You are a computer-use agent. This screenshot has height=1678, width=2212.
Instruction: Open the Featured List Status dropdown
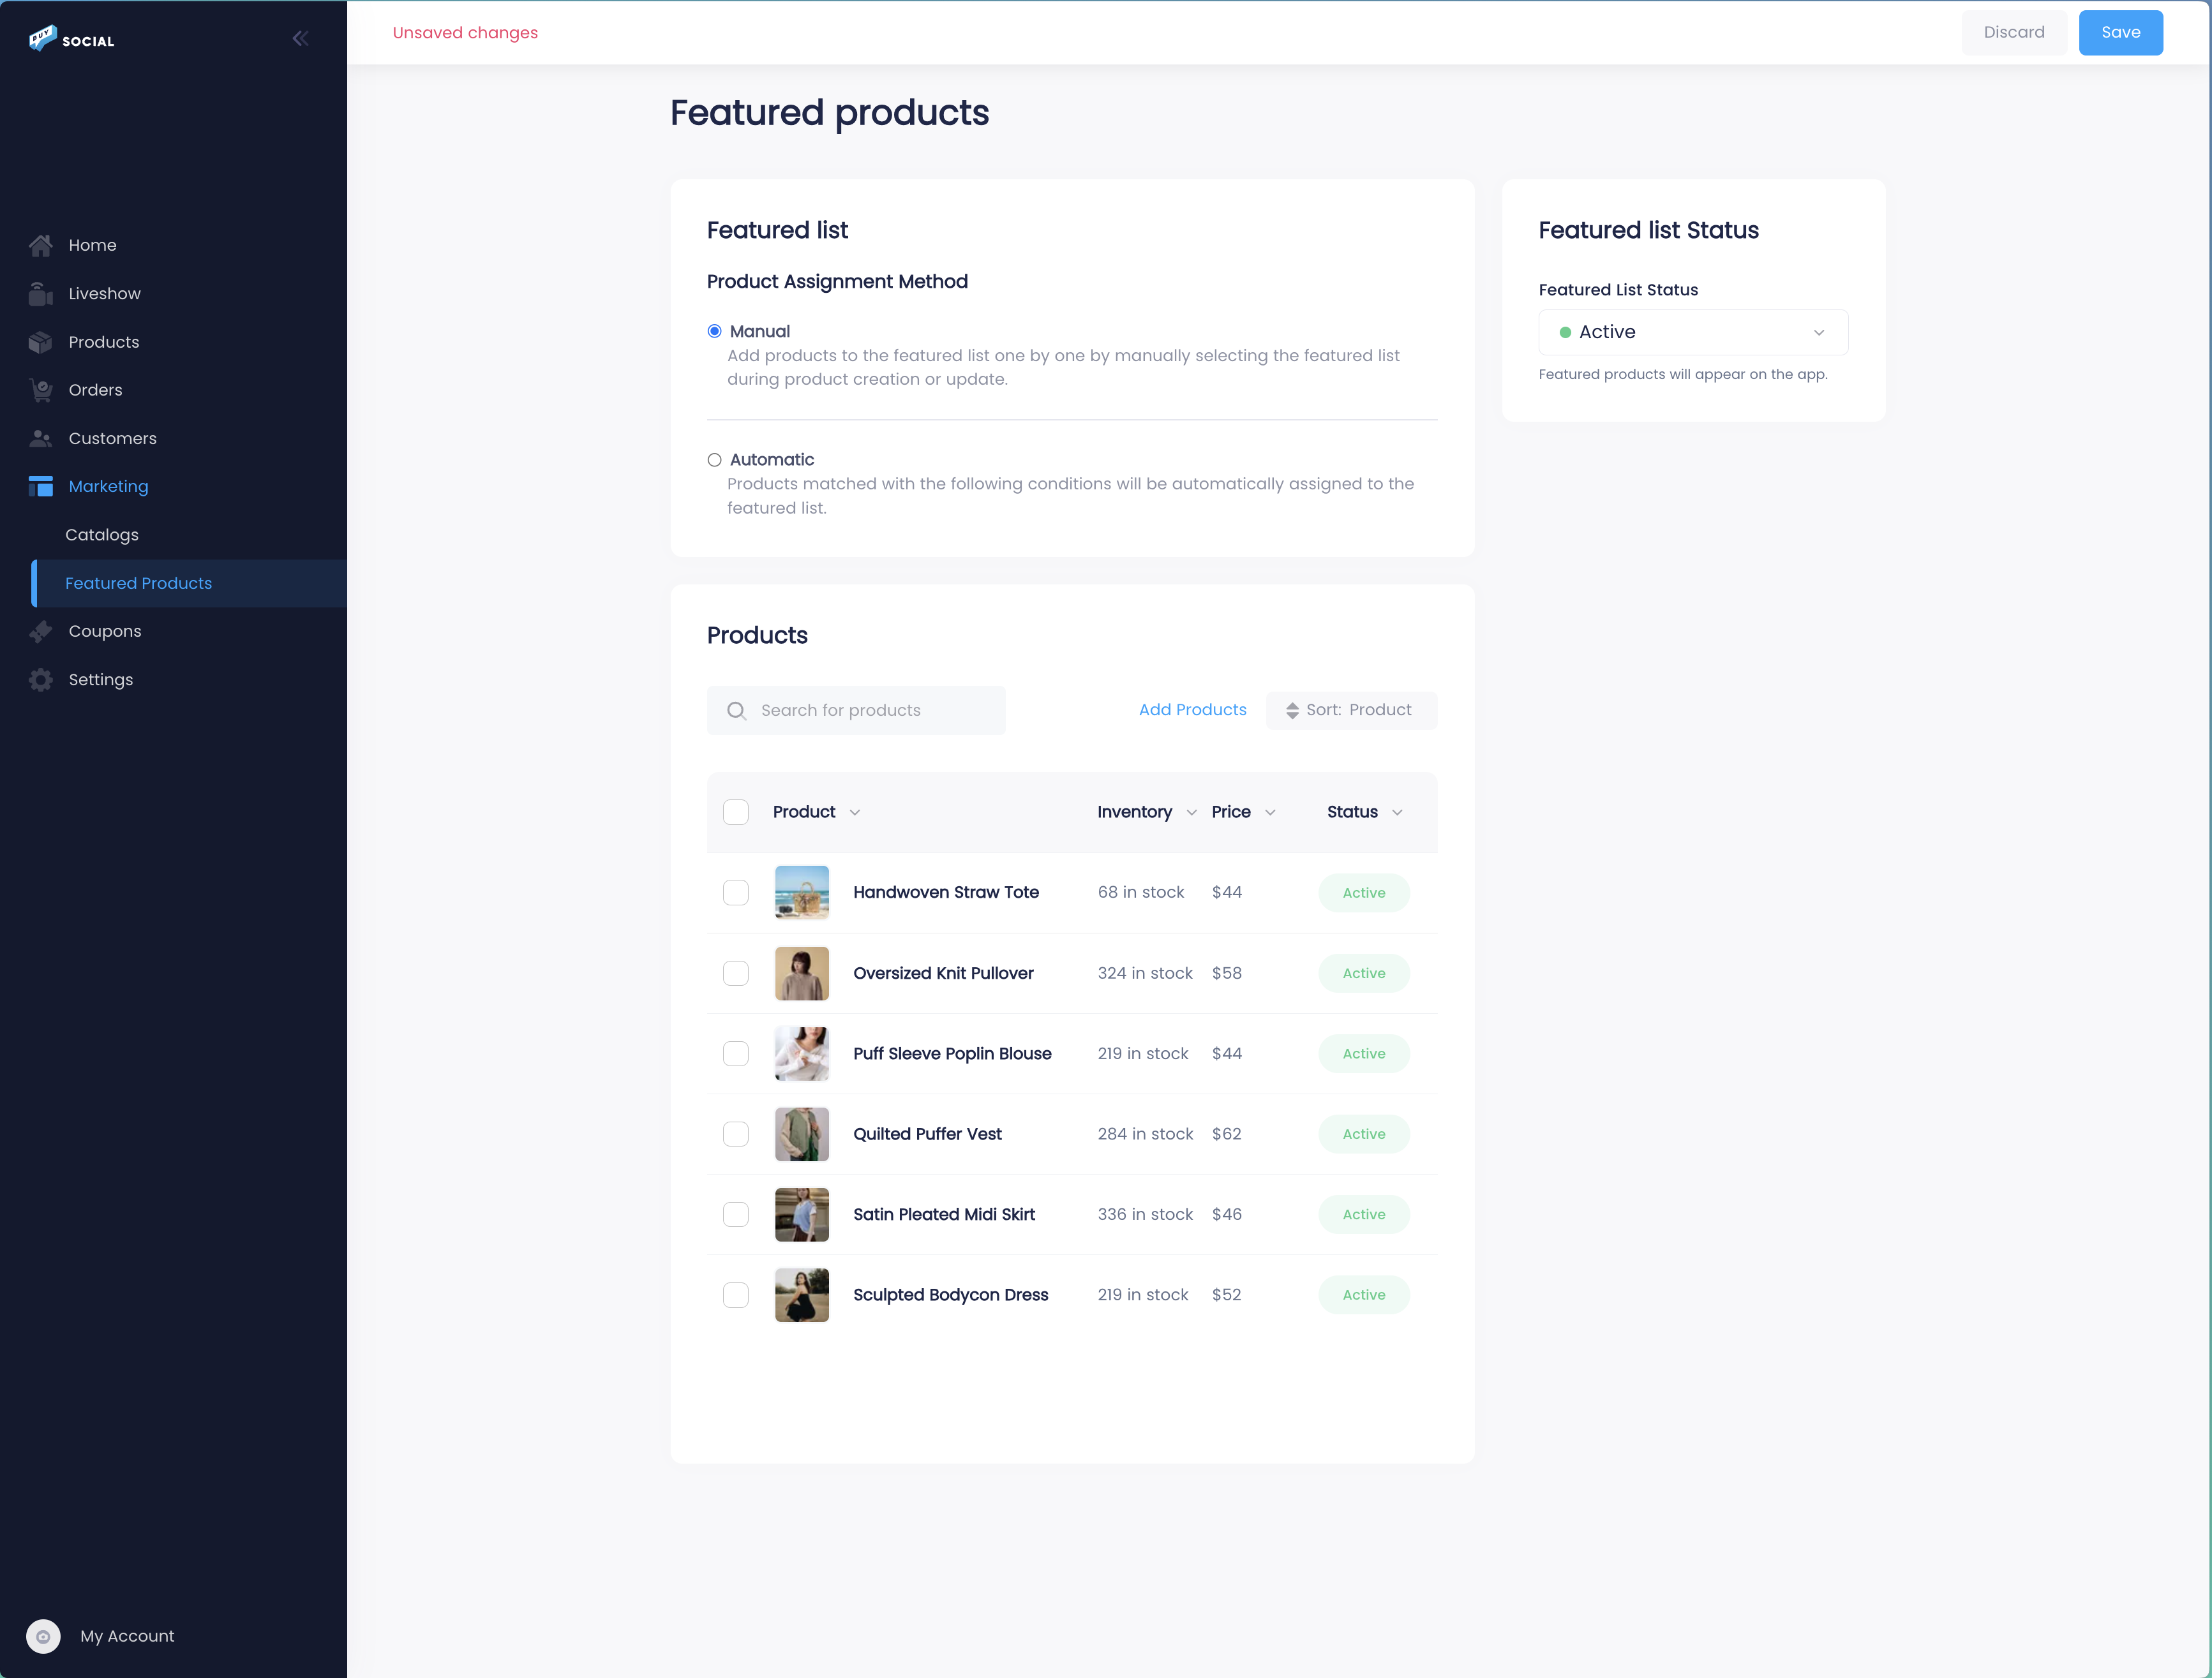pos(1693,332)
